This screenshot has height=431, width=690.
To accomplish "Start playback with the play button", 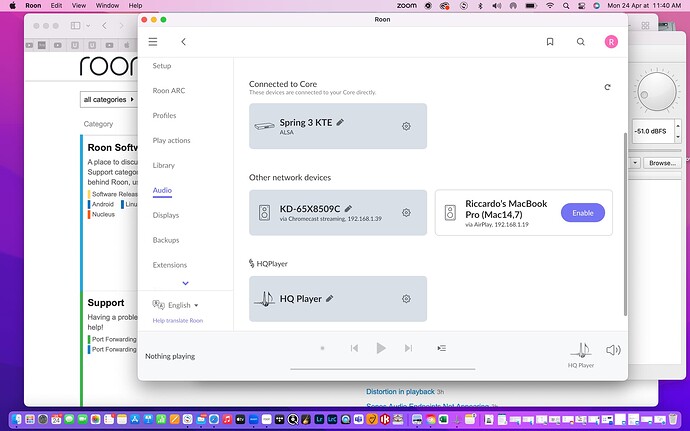I will pyautogui.click(x=381, y=348).
